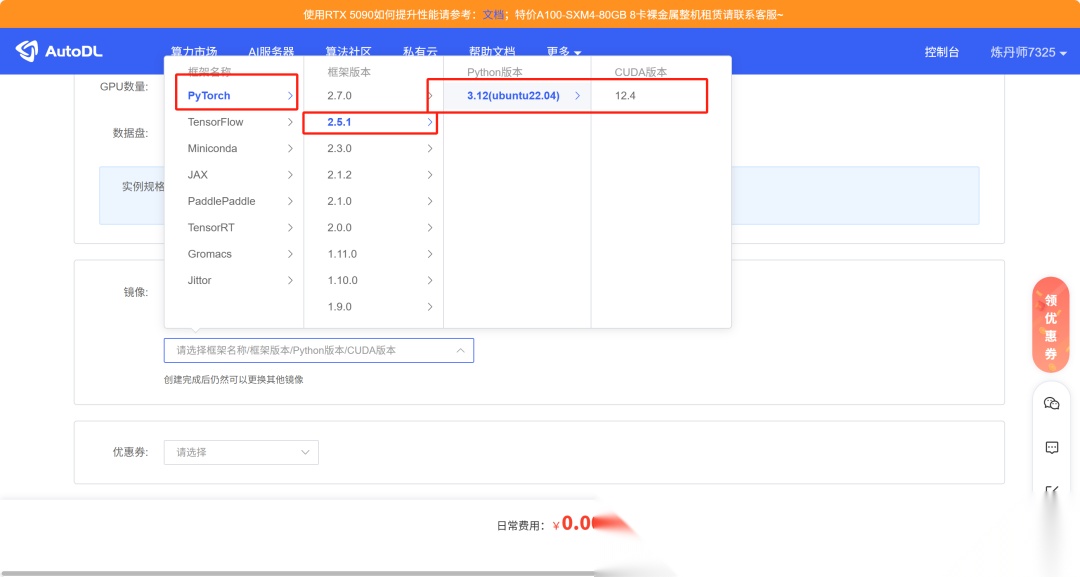The image size is (1080, 577).
Task: Open 私有云 nav item
Action: [x=420, y=52]
